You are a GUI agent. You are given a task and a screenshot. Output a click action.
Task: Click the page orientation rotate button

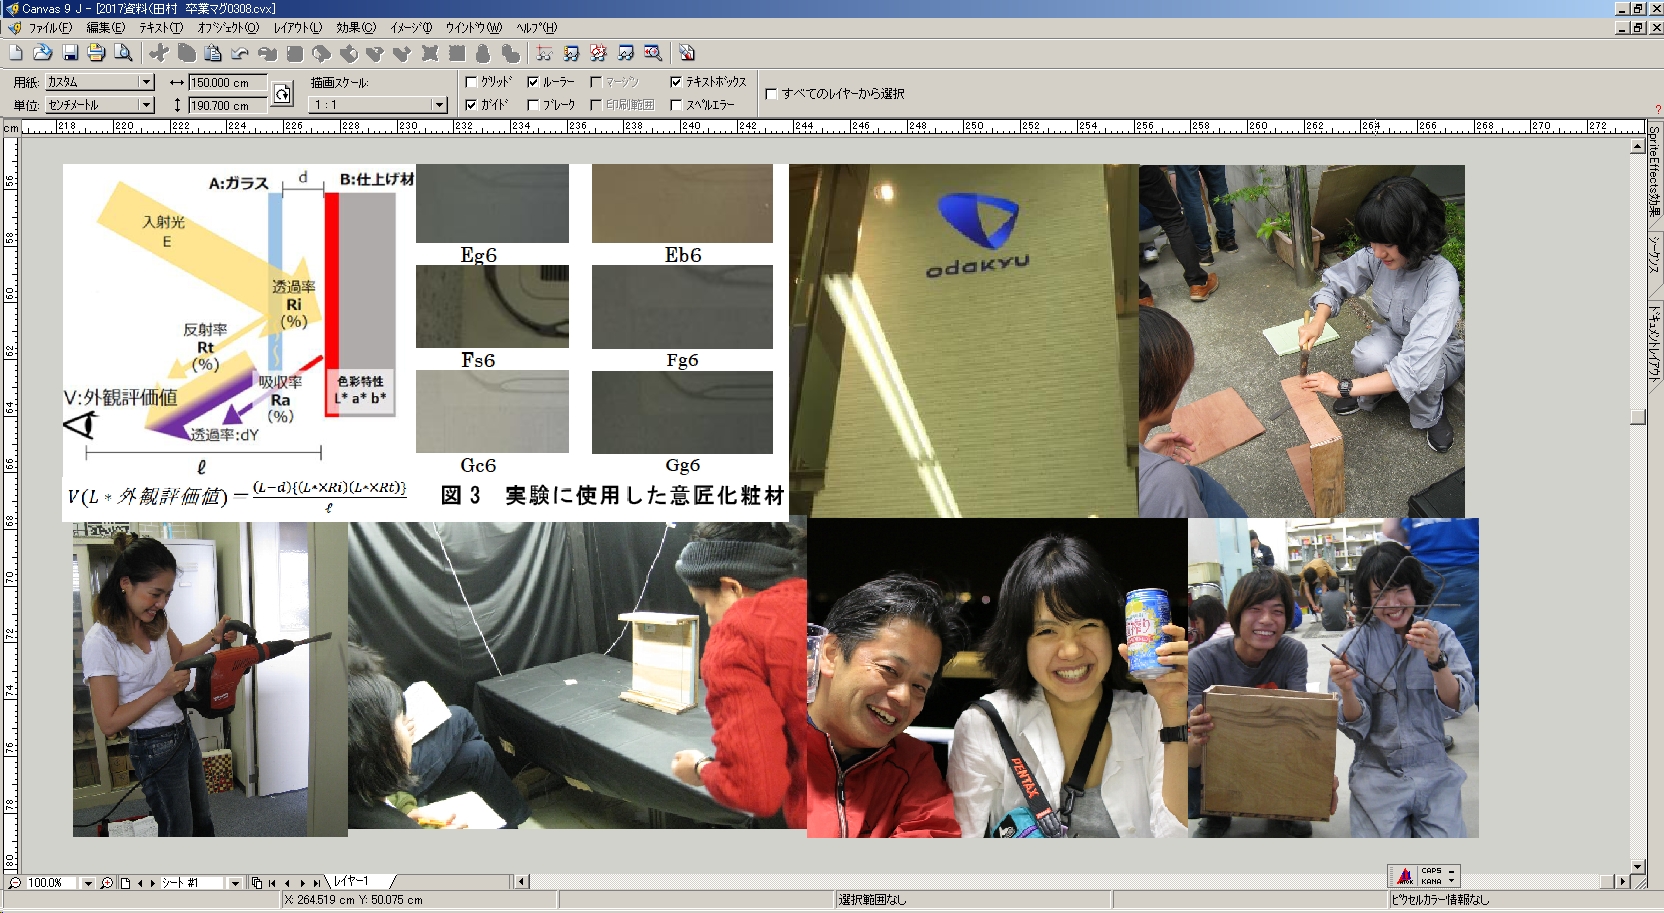coord(283,94)
